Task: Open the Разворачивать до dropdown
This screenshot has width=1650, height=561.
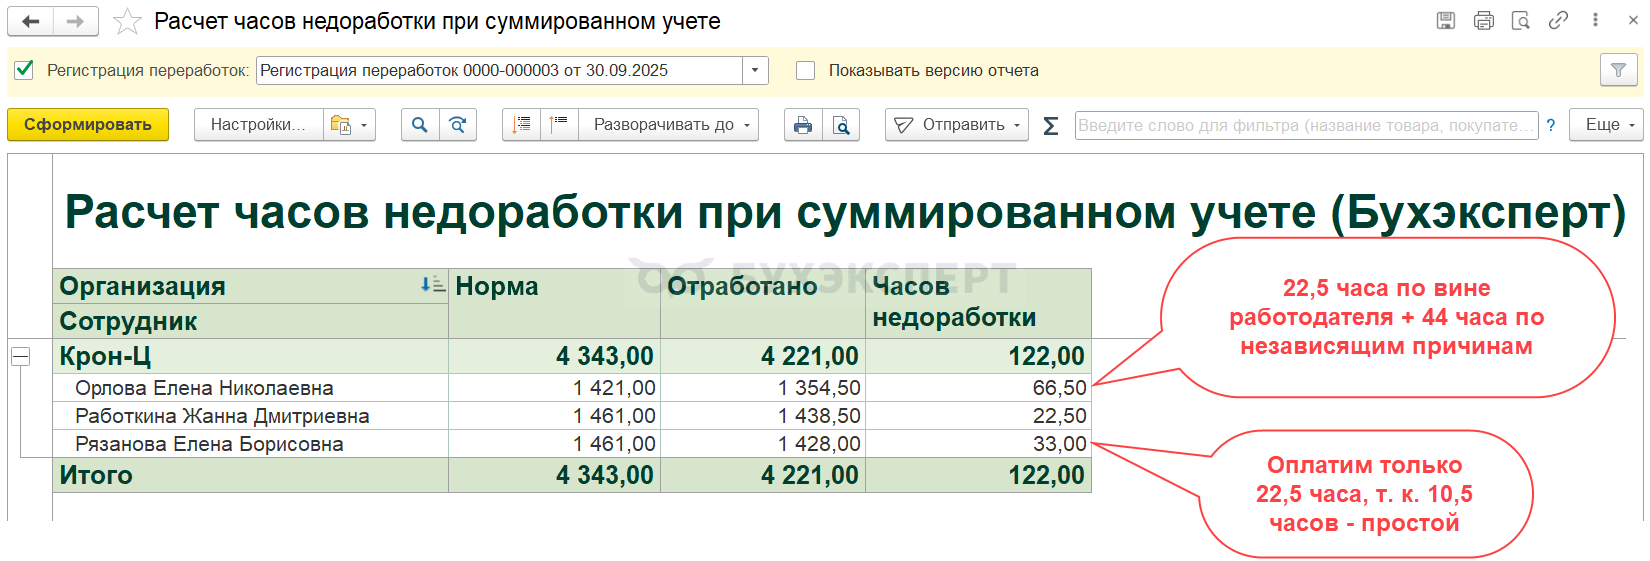Action: pos(669,125)
